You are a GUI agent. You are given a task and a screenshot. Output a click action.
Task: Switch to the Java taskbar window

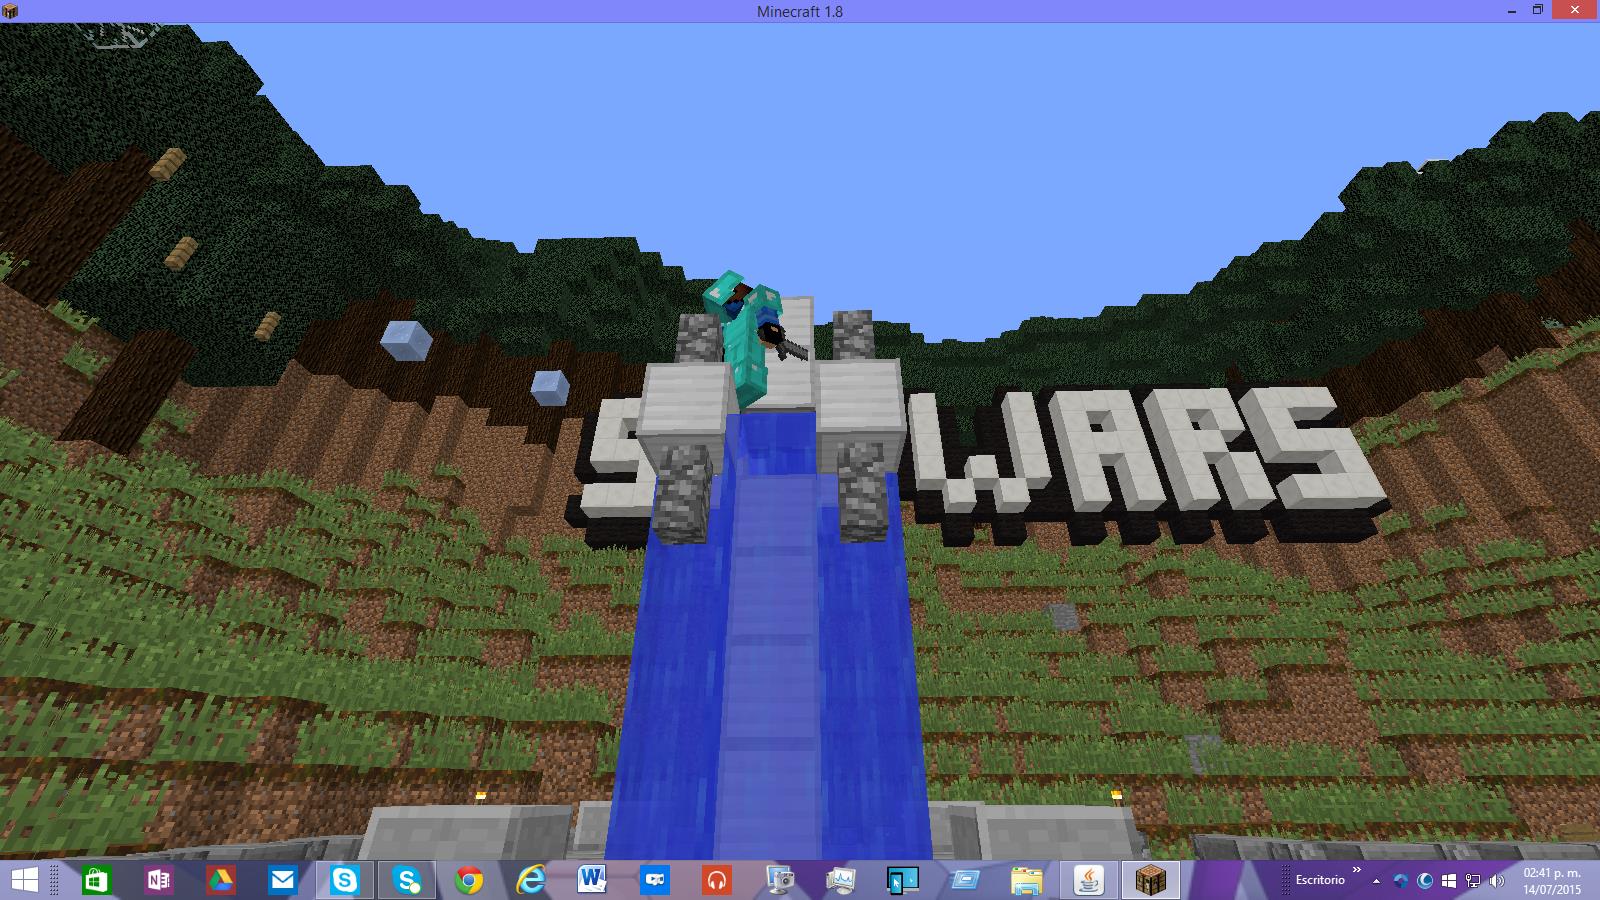click(x=1089, y=880)
